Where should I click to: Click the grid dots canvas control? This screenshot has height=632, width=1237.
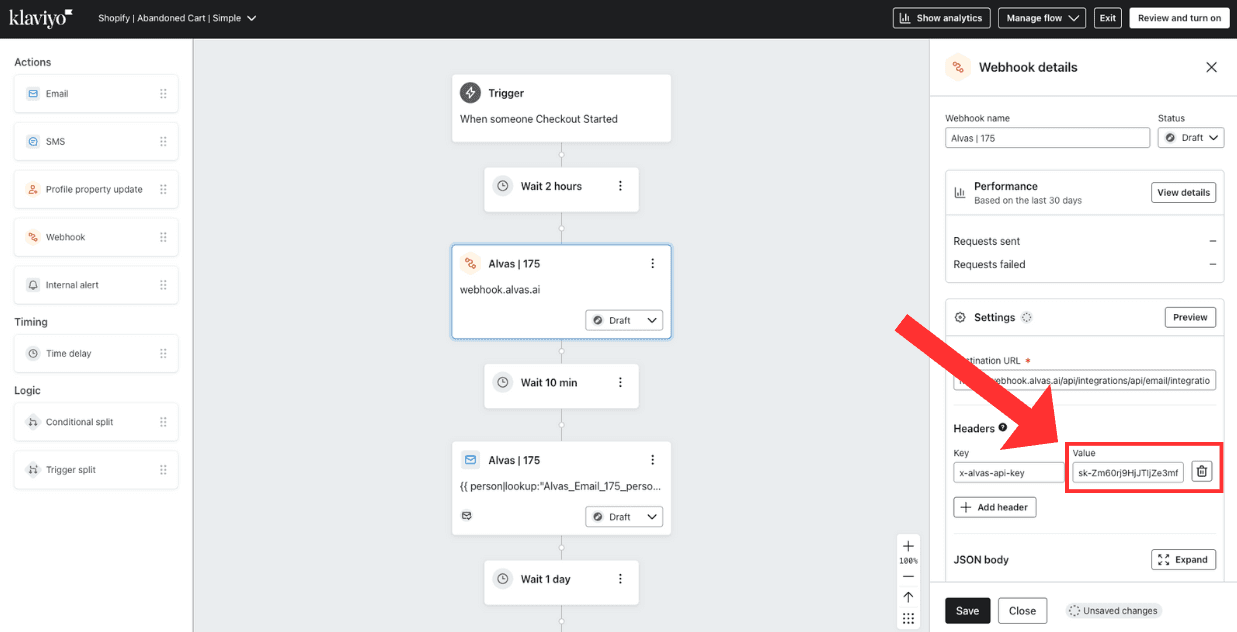point(908,619)
